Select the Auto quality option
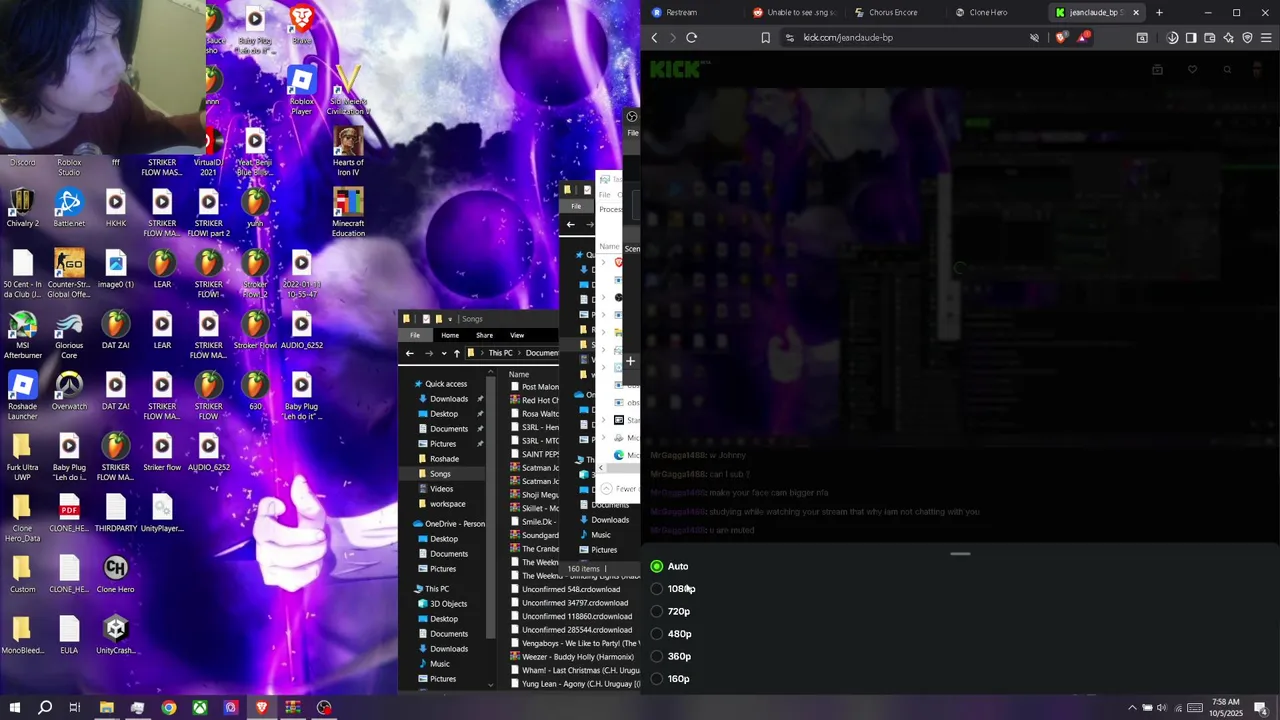This screenshot has height=720, width=1280. coord(669,566)
